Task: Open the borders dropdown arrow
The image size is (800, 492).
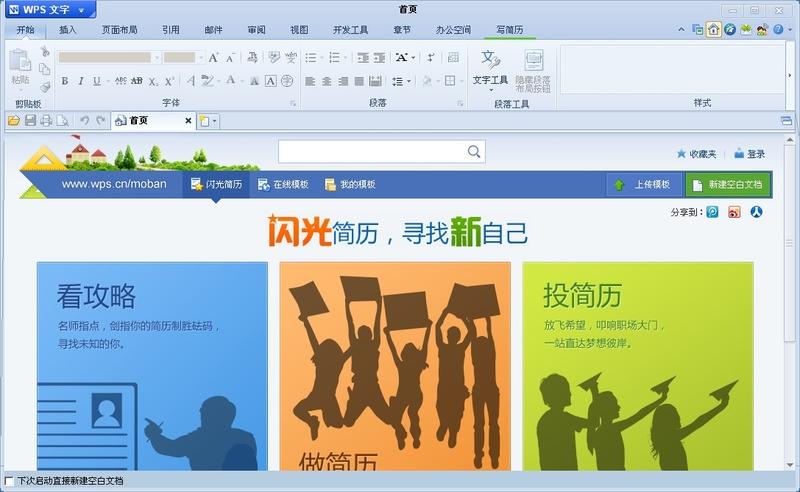Action: click(461, 81)
